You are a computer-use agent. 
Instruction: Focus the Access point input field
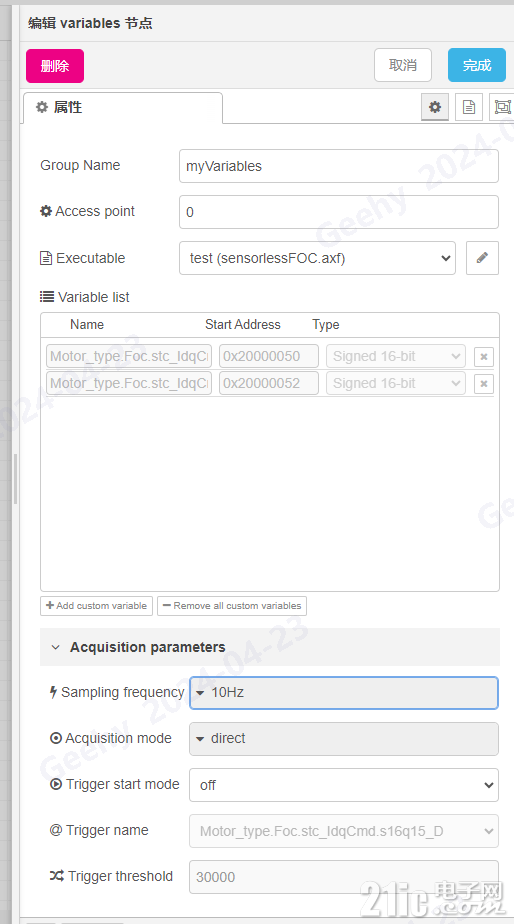click(338, 212)
